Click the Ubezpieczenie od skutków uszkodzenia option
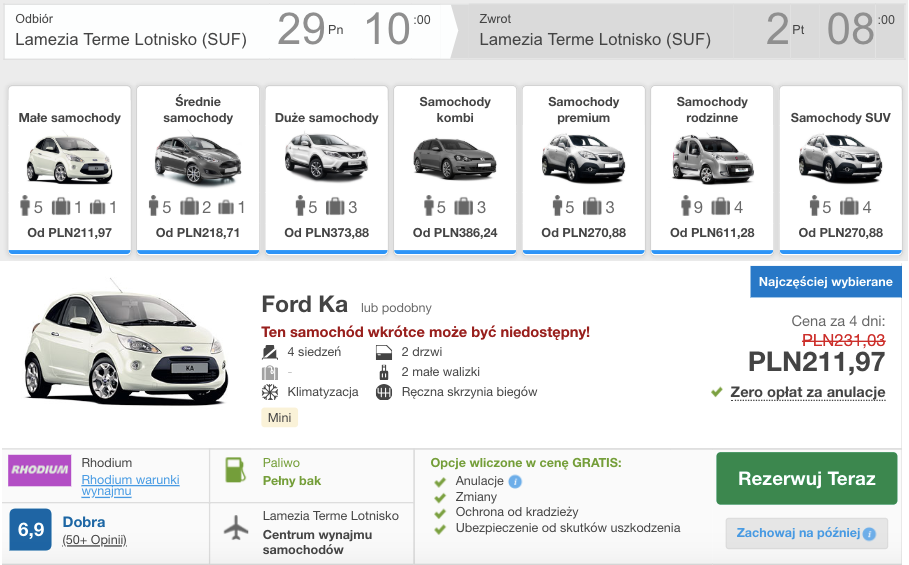The height and width of the screenshot is (565, 909). coord(568,528)
